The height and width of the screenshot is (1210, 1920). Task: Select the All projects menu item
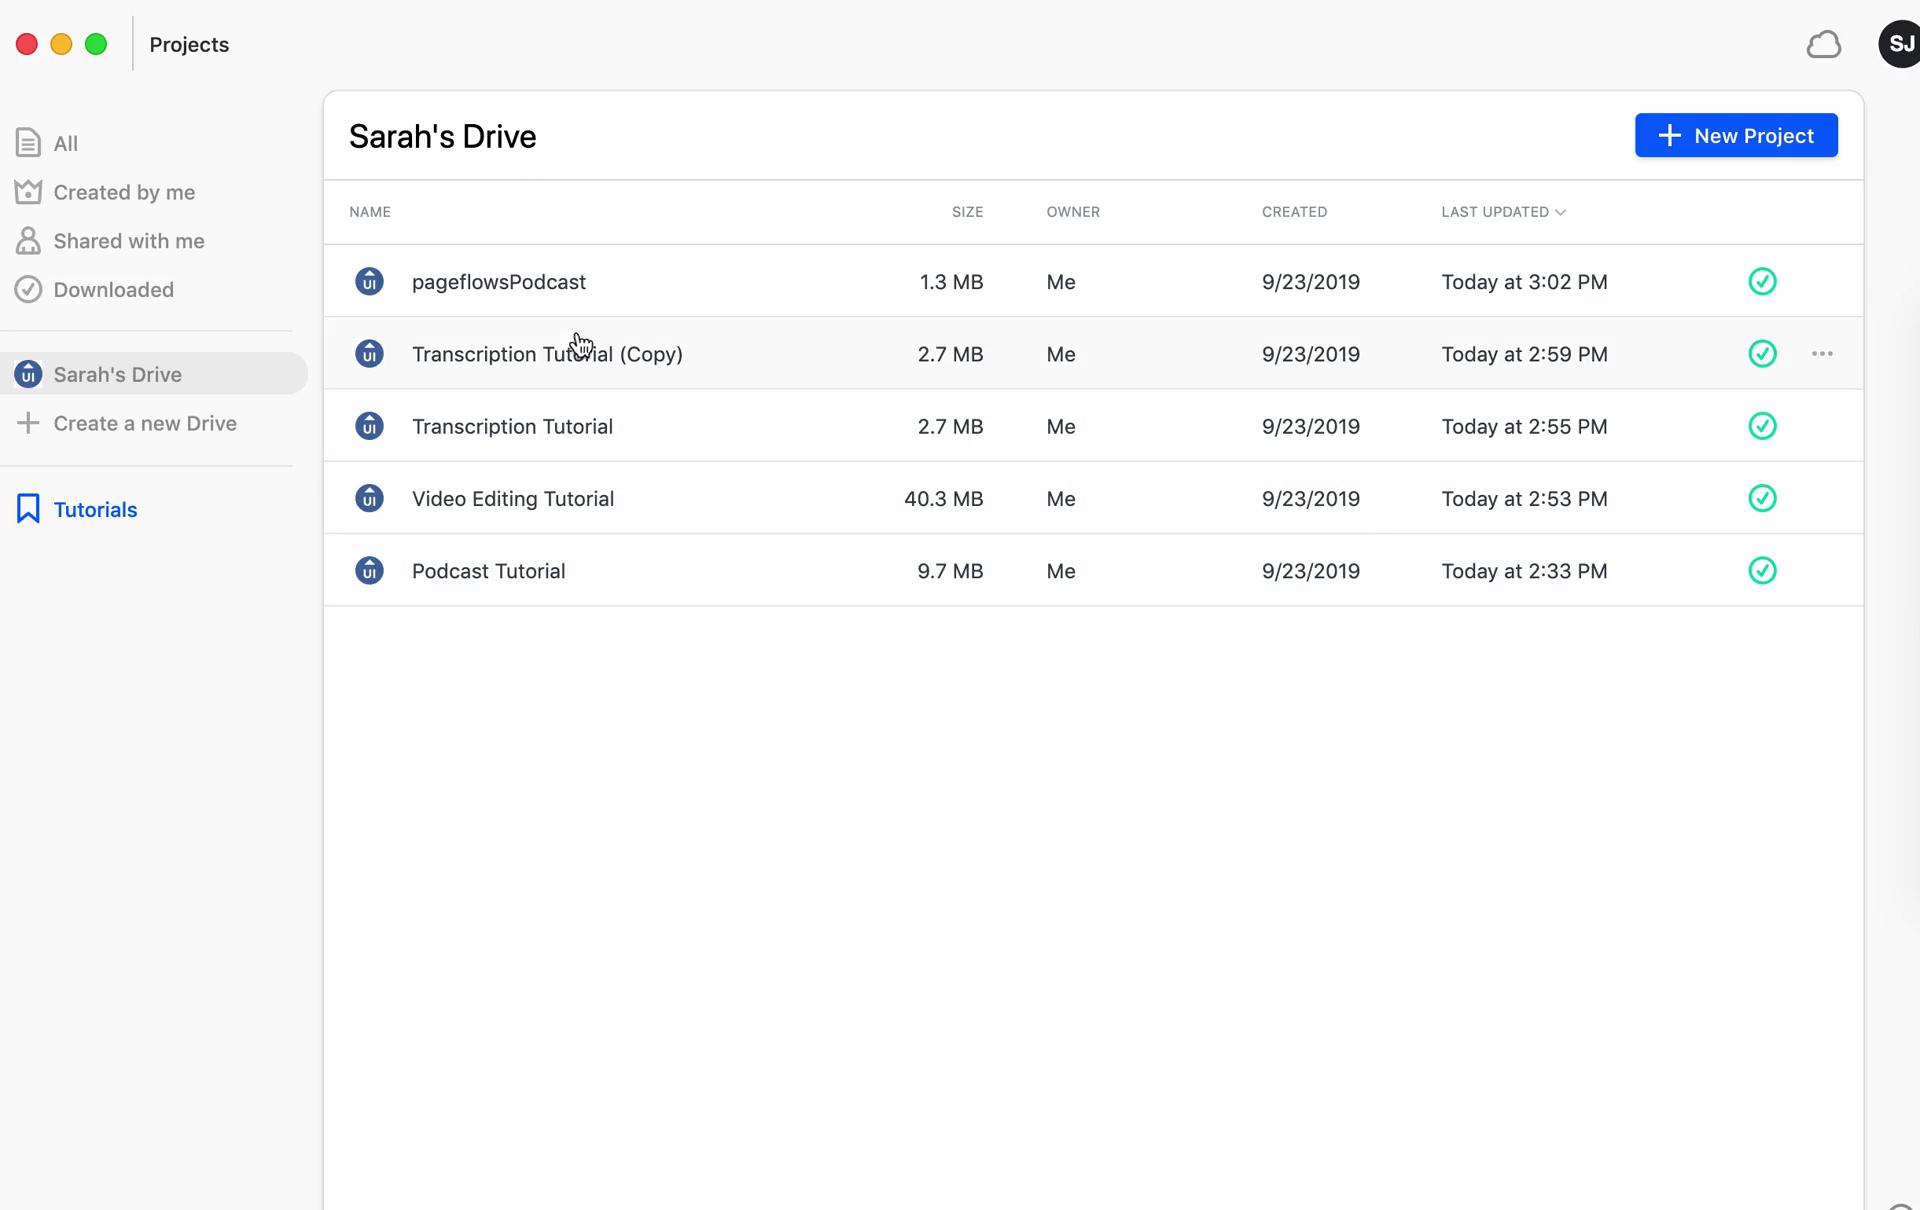[64, 142]
